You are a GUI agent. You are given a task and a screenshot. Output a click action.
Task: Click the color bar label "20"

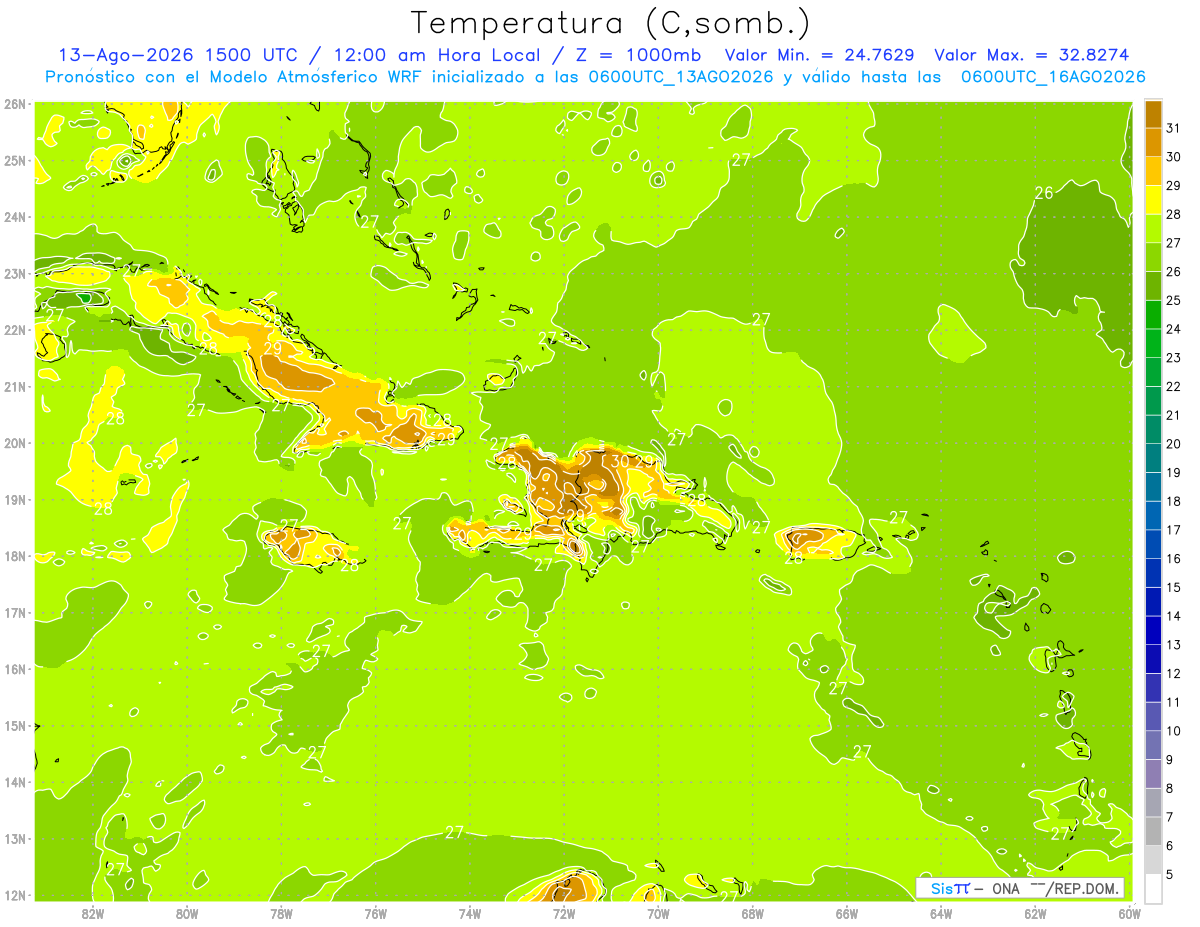(x=1173, y=444)
